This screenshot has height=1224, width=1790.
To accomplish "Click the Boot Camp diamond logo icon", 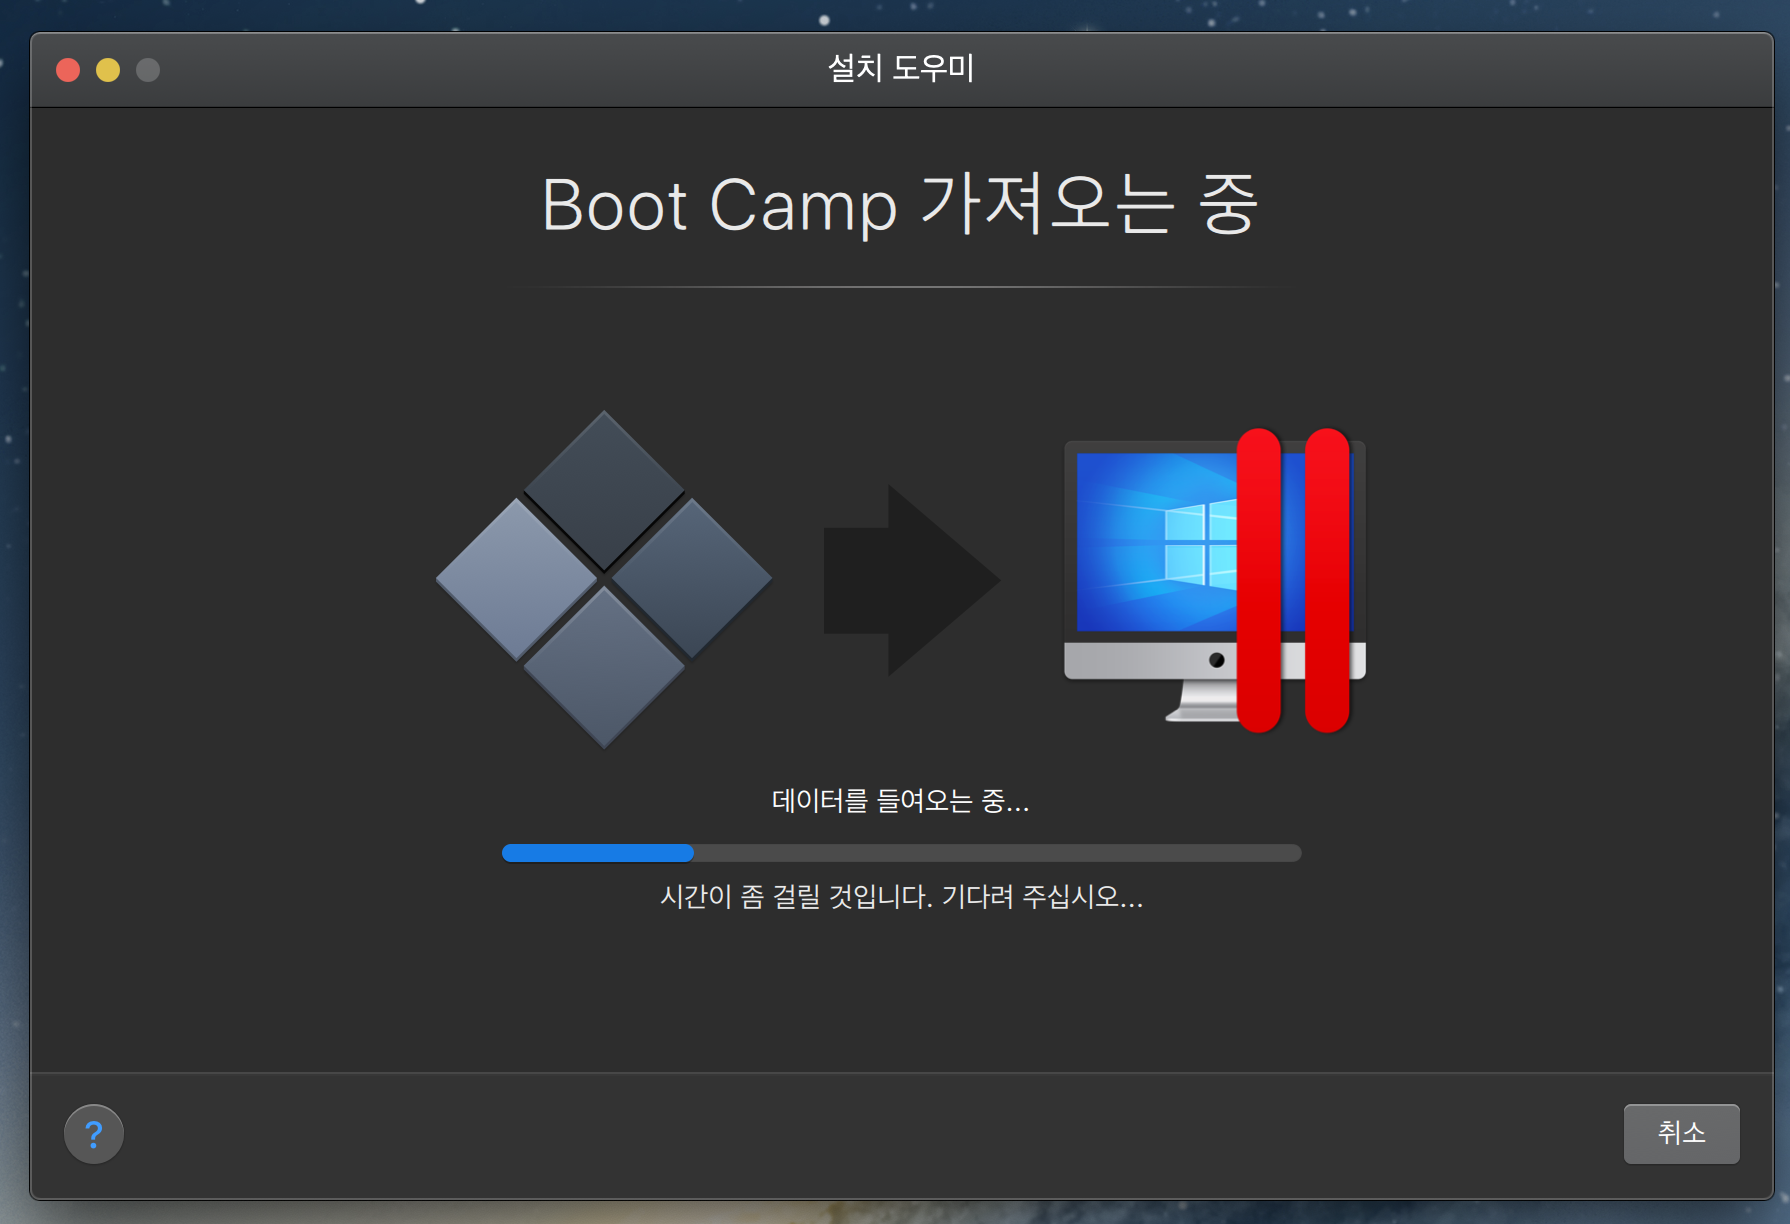I will [604, 579].
